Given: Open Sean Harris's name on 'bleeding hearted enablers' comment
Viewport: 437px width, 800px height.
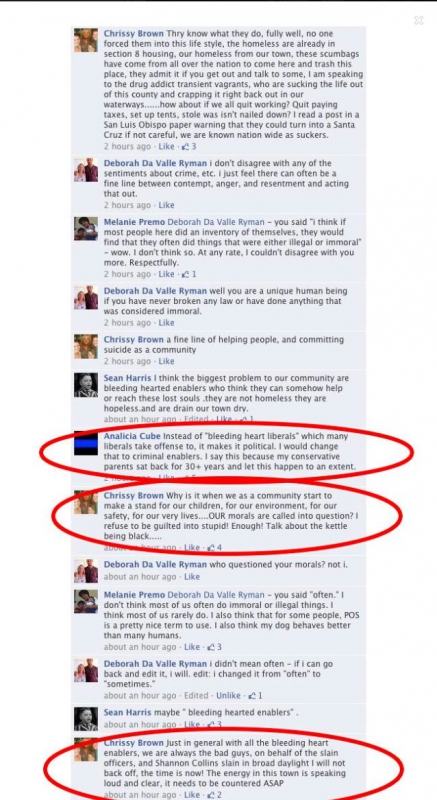Looking at the screenshot, I should tap(128, 712).
